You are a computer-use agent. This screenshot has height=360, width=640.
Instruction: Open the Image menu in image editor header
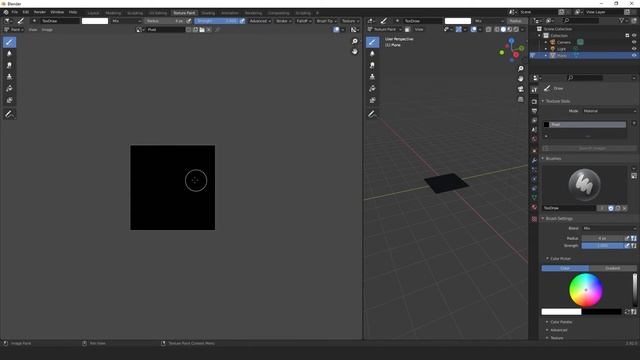coord(47,30)
